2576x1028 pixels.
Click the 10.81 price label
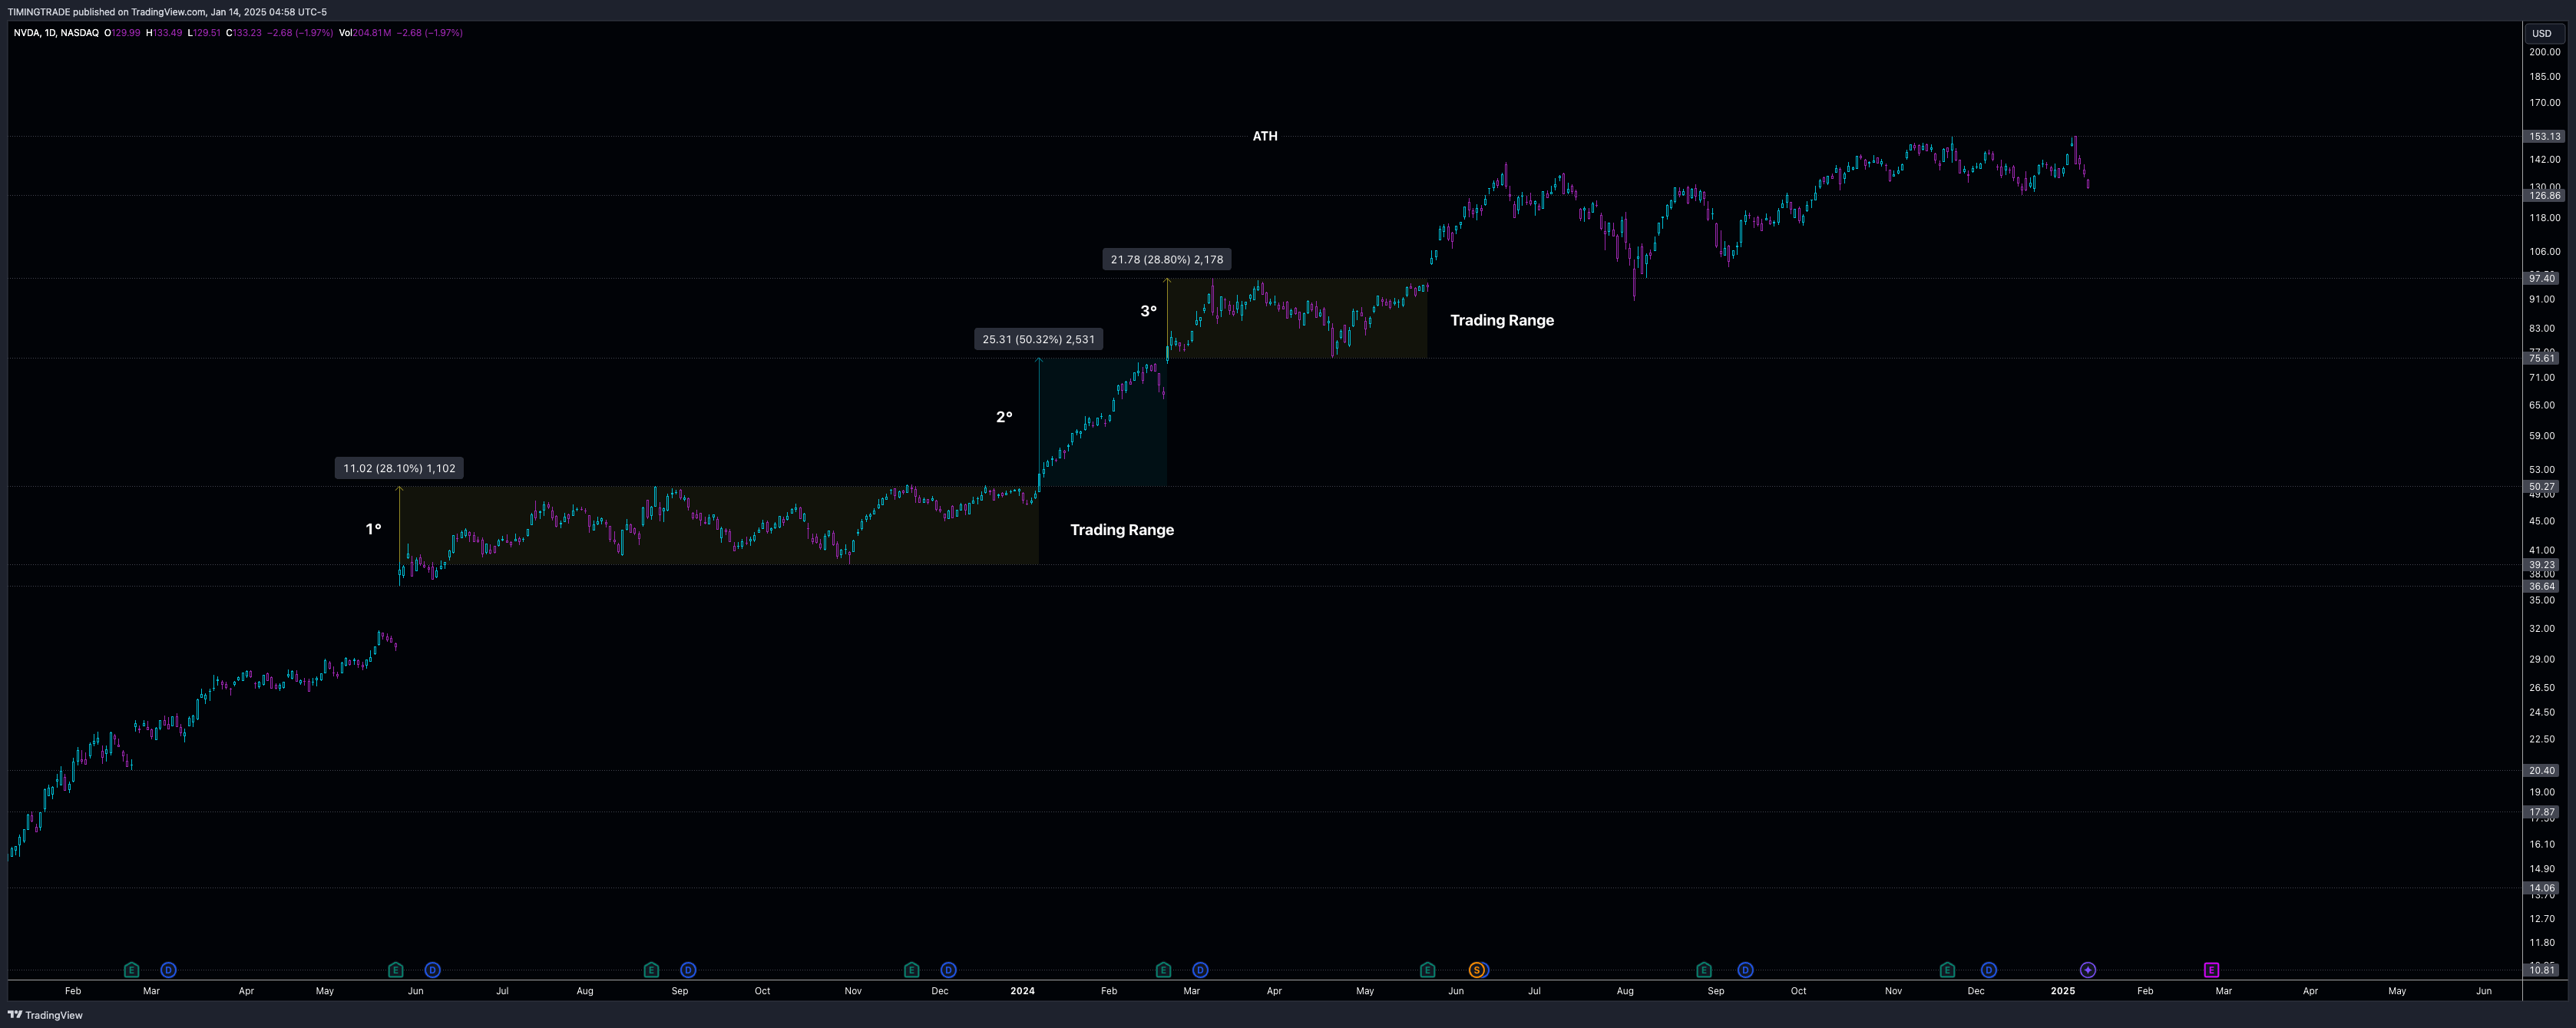[x=2541, y=970]
